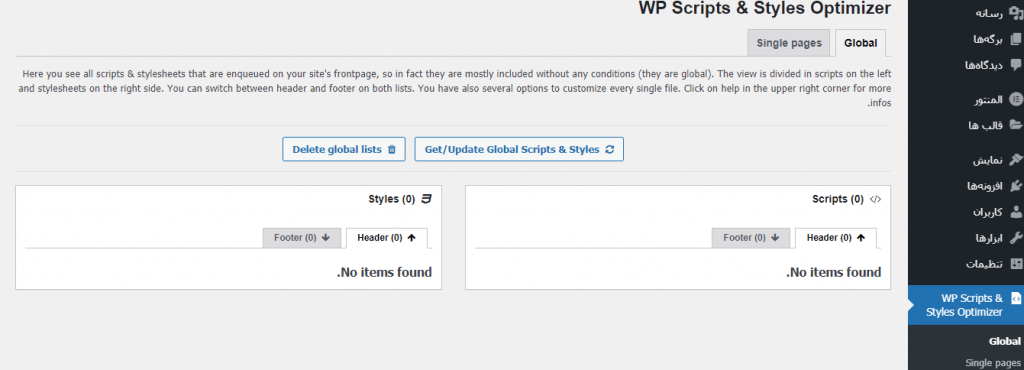Click the Pages icon in sidebar
This screenshot has height=370, width=1024.
point(1016,39)
